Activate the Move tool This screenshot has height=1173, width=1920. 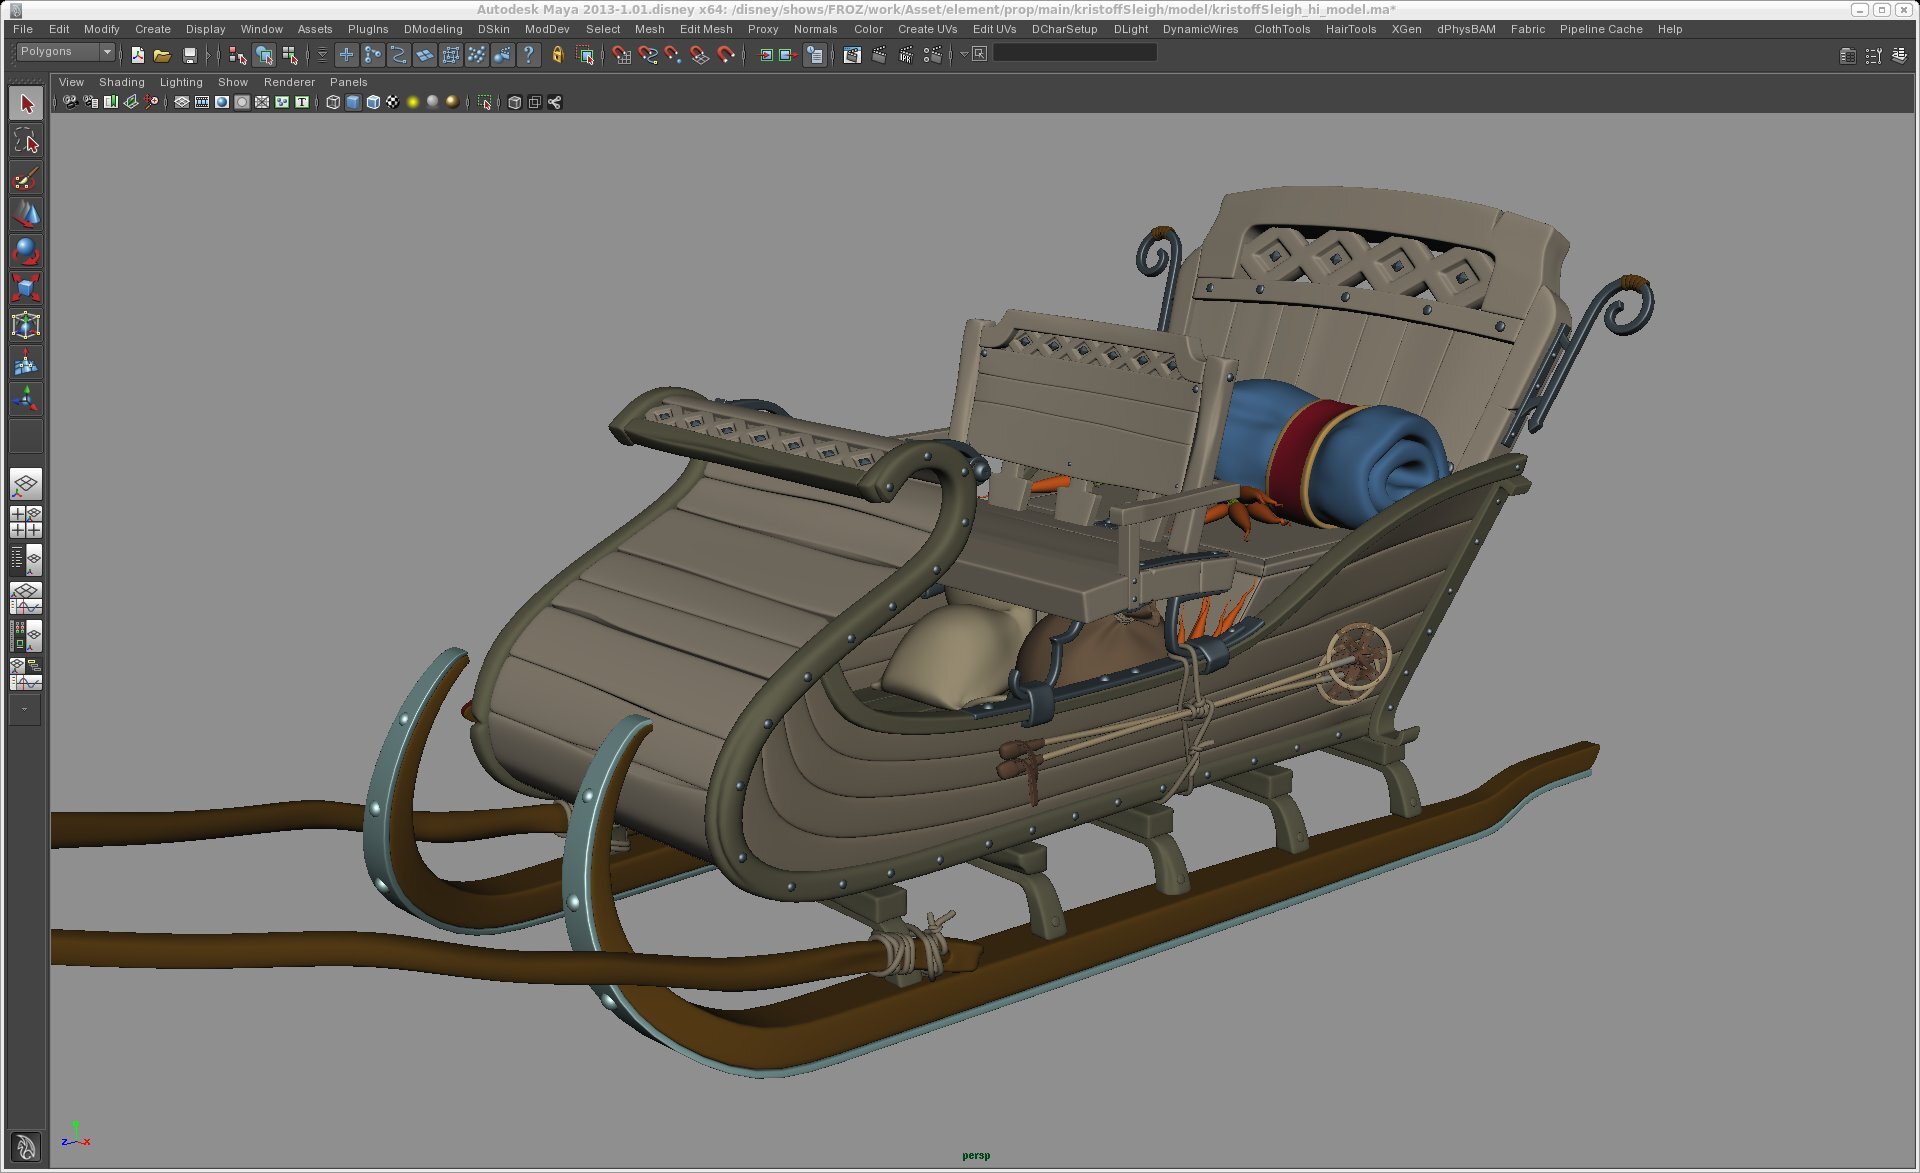(x=26, y=215)
